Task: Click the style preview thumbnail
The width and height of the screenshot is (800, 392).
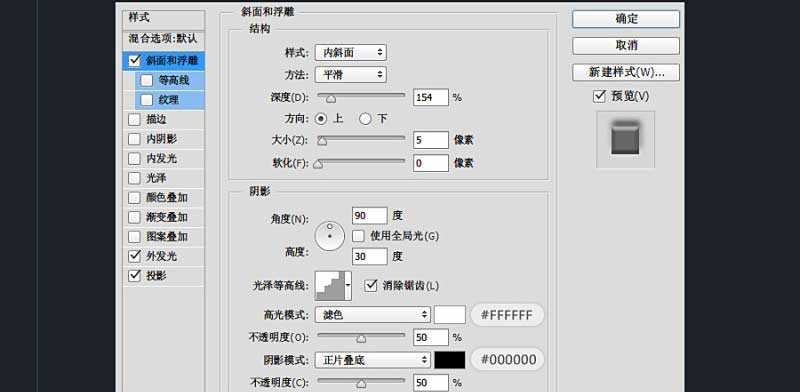Action: coord(625,139)
